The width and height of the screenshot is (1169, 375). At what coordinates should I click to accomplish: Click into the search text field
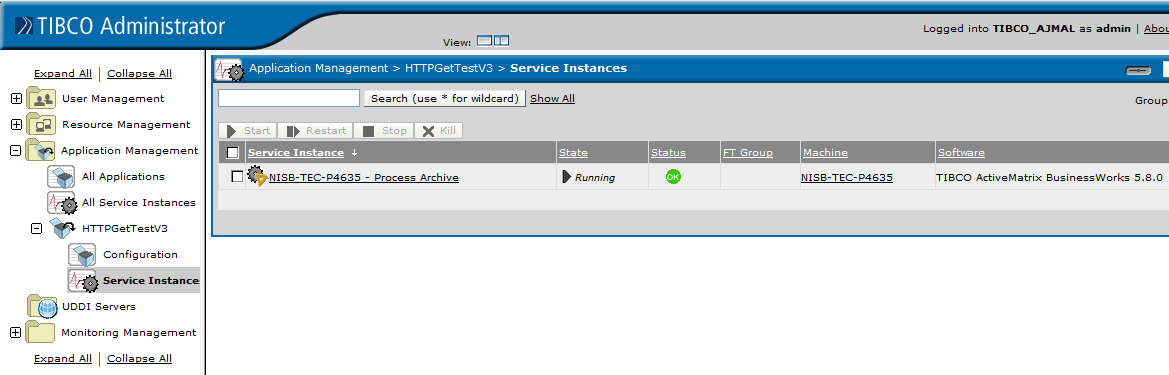289,98
